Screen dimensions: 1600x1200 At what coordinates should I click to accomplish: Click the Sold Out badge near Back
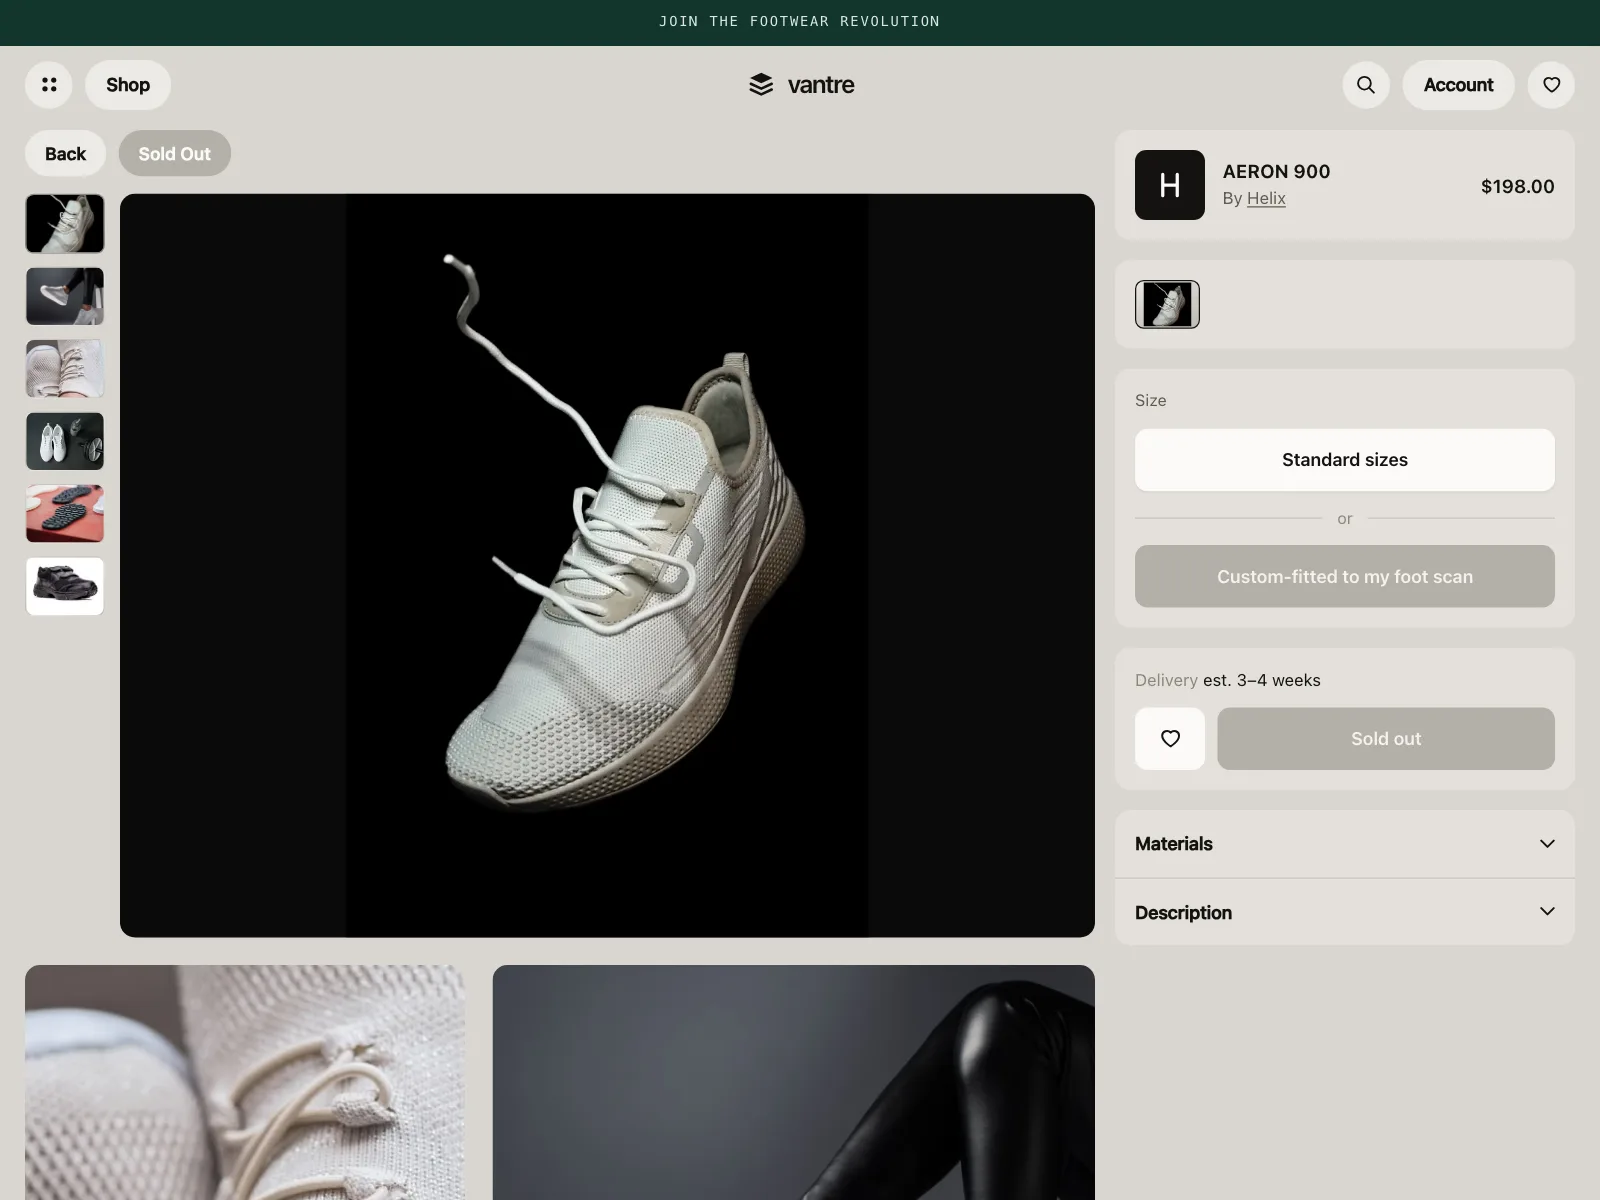pos(175,154)
